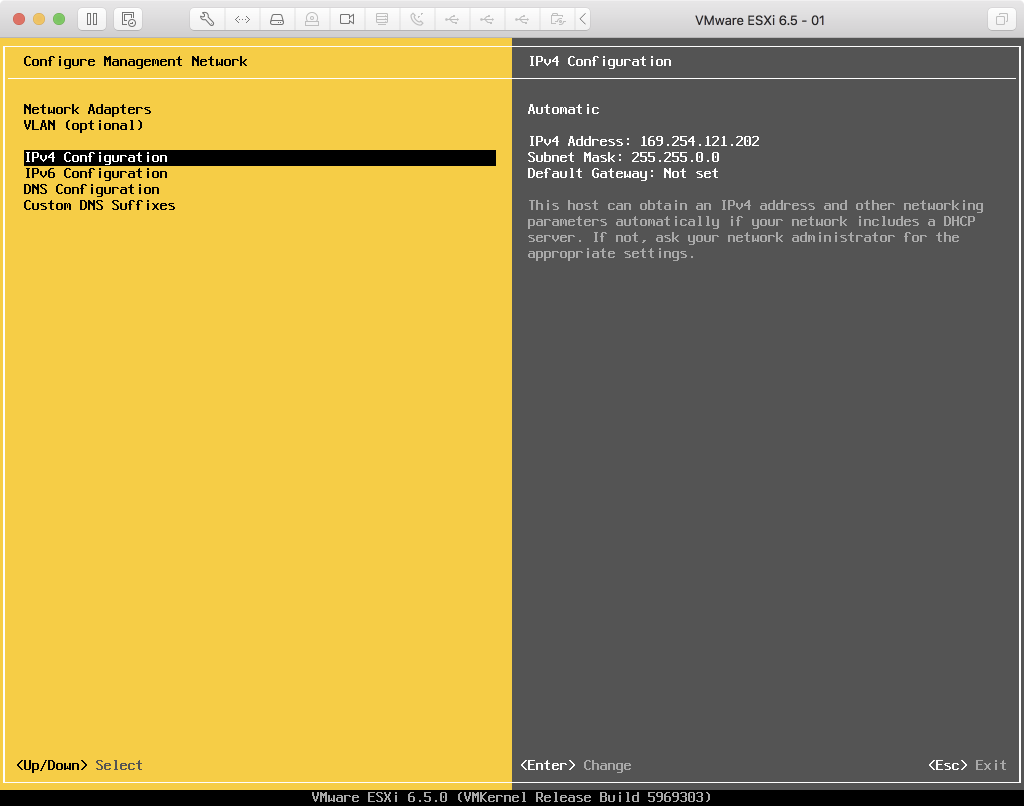Click the Configure Management Network heading

click(135, 61)
